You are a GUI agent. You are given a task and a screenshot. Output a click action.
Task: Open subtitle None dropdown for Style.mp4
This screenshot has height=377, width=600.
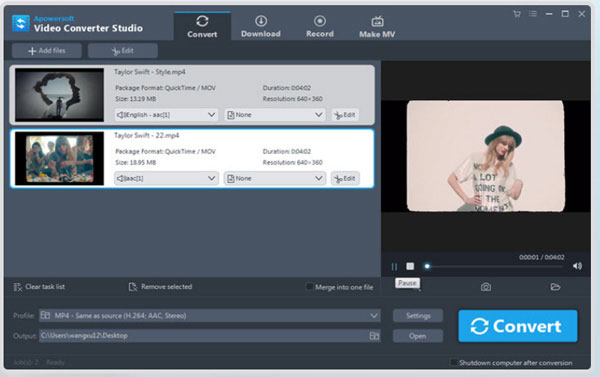(x=275, y=115)
